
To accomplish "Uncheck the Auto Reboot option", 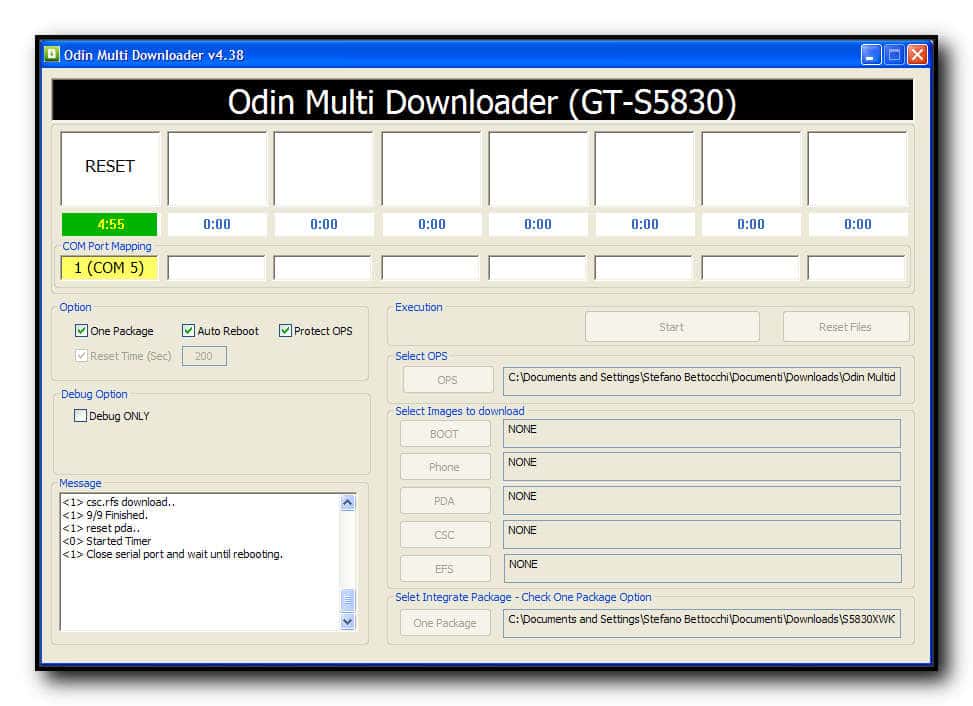I will pos(188,331).
